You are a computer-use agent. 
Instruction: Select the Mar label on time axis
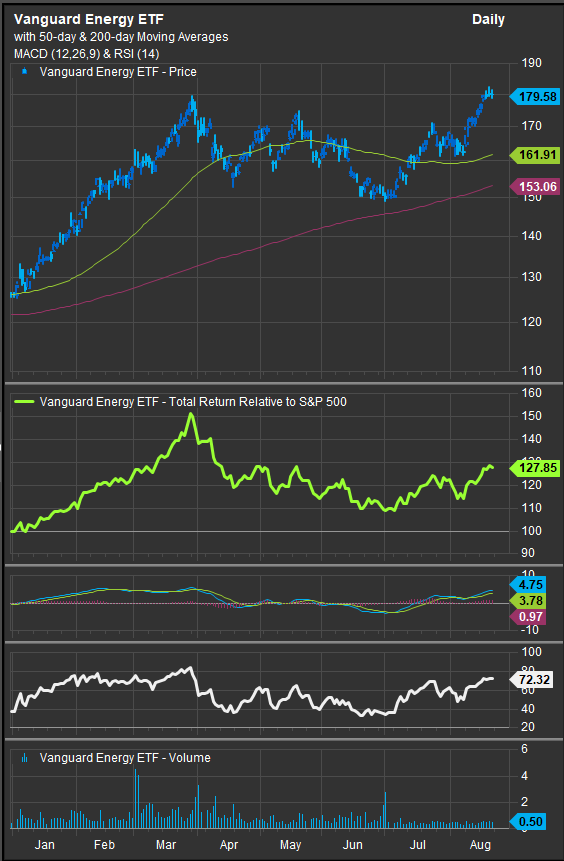point(166,845)
